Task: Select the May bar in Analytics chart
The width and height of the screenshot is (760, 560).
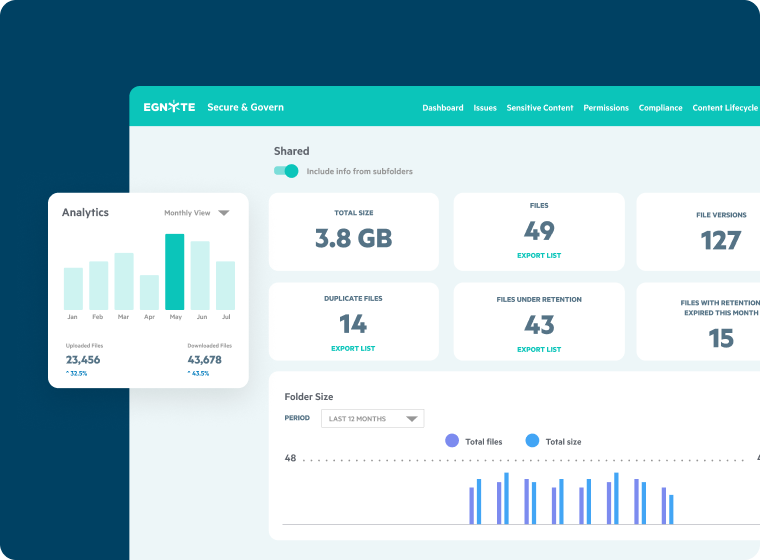Action: point(175,272)
